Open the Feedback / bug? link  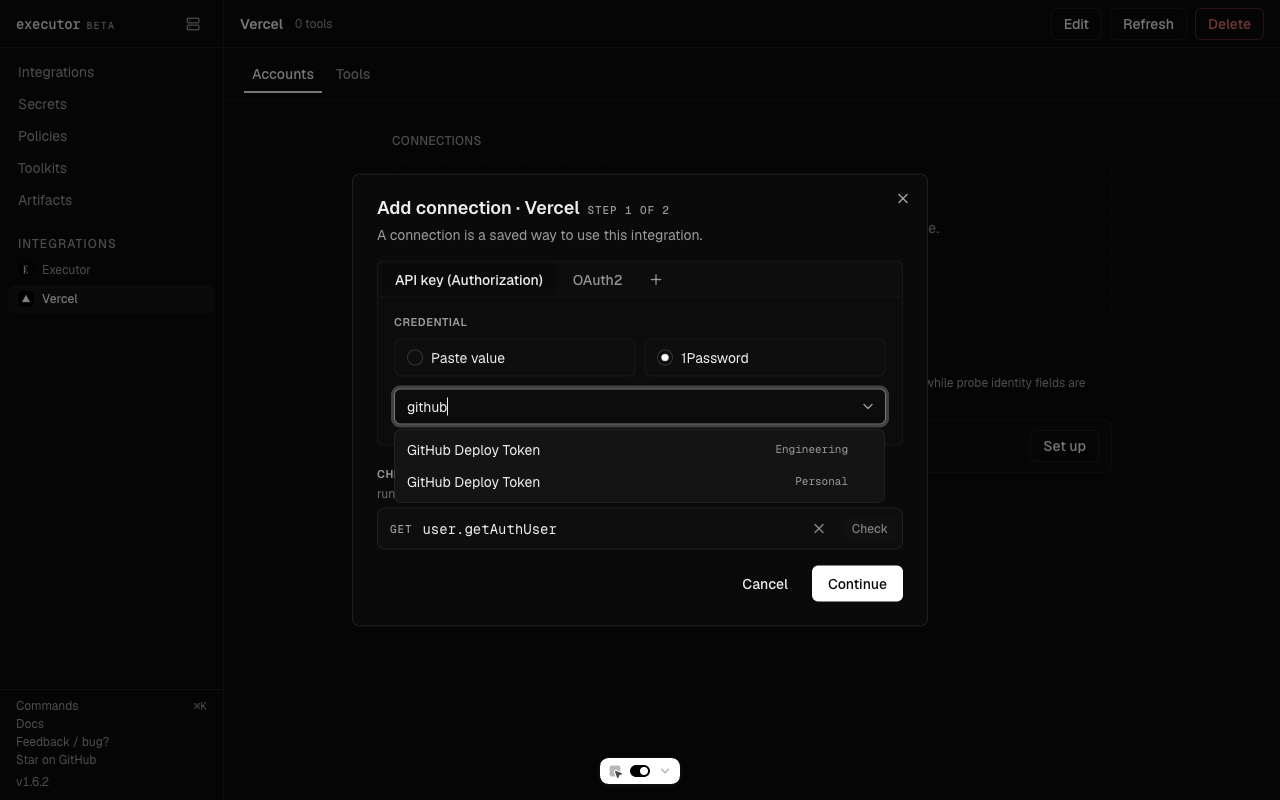(x=62, y=742)
